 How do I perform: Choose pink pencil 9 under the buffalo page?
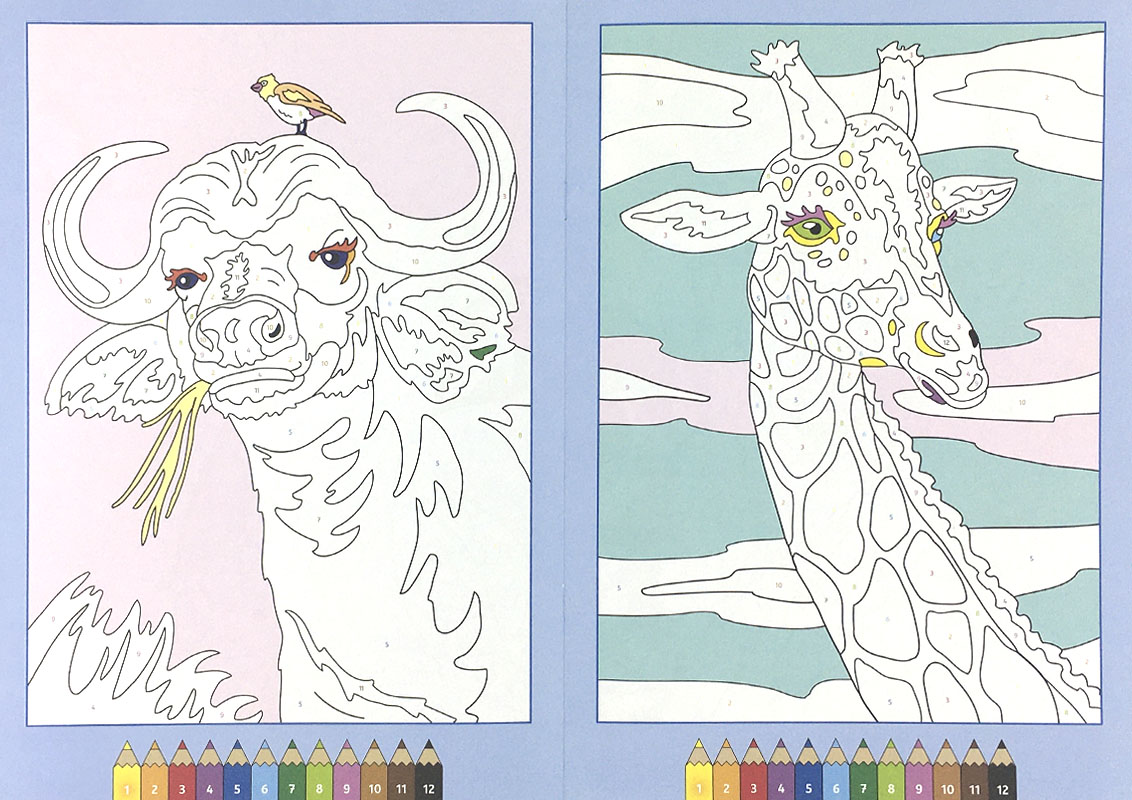click(x=347, y=770)
